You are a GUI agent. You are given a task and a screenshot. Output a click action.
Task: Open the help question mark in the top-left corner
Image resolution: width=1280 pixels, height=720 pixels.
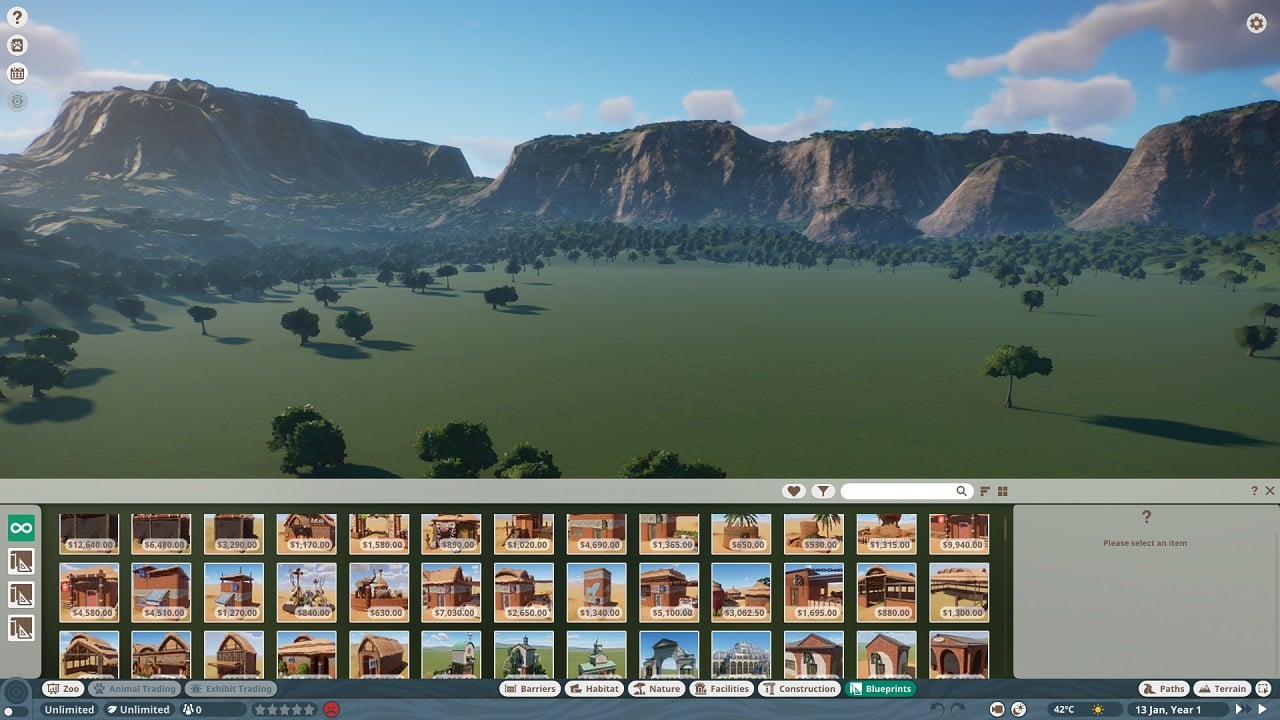click(x=17, y=17)
